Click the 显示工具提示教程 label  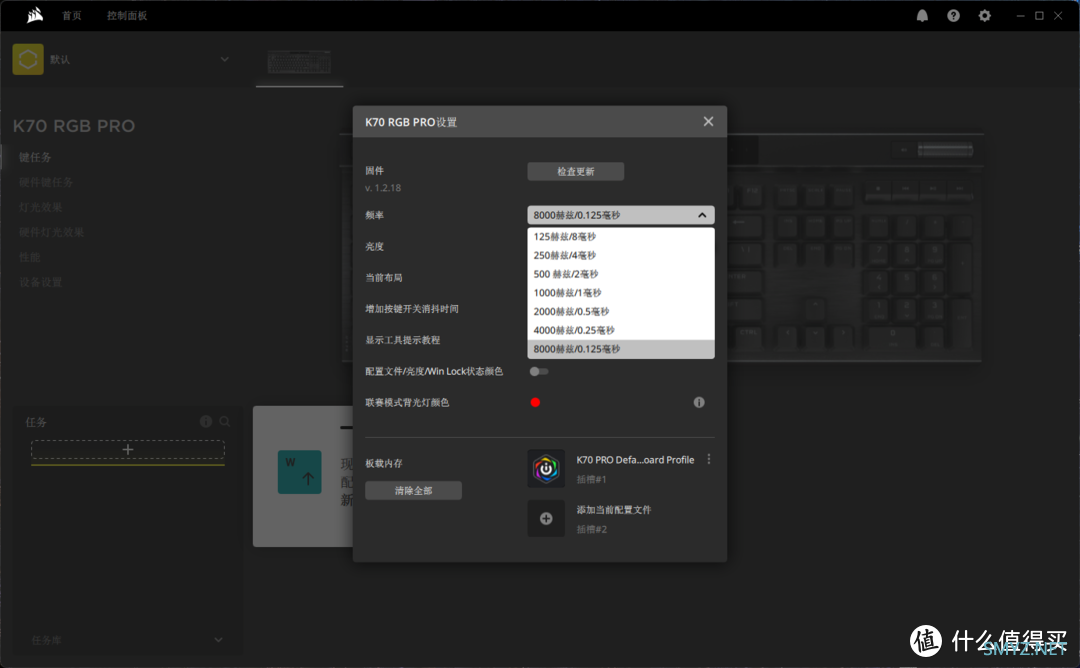(402, 340)
